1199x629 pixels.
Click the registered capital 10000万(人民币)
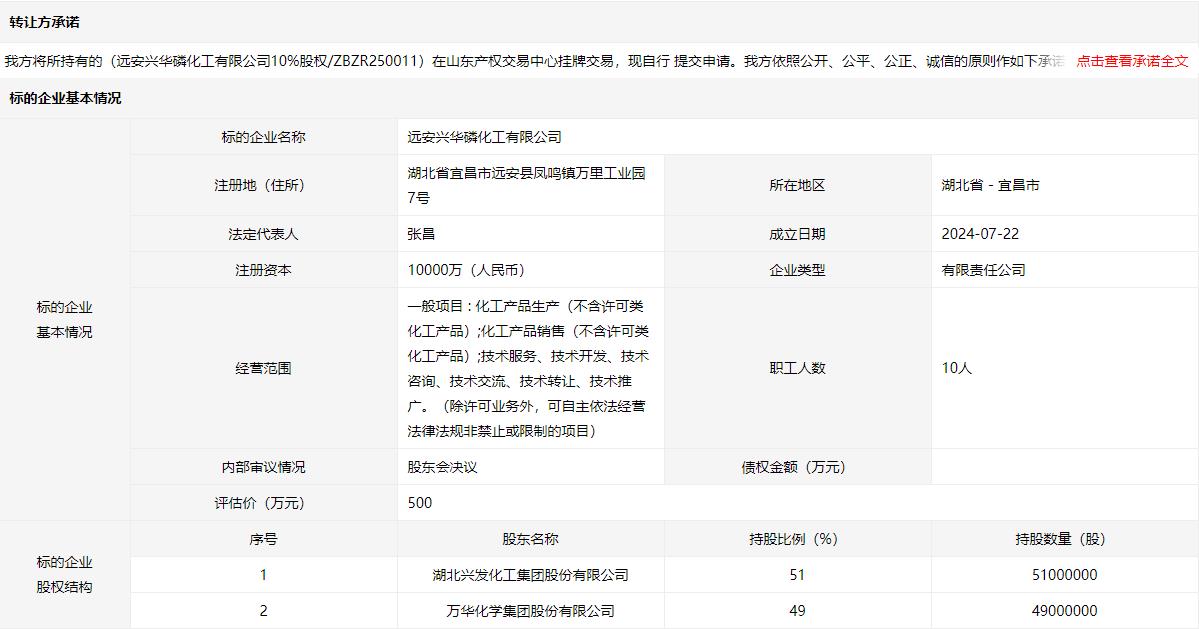[x=467, y=270]
